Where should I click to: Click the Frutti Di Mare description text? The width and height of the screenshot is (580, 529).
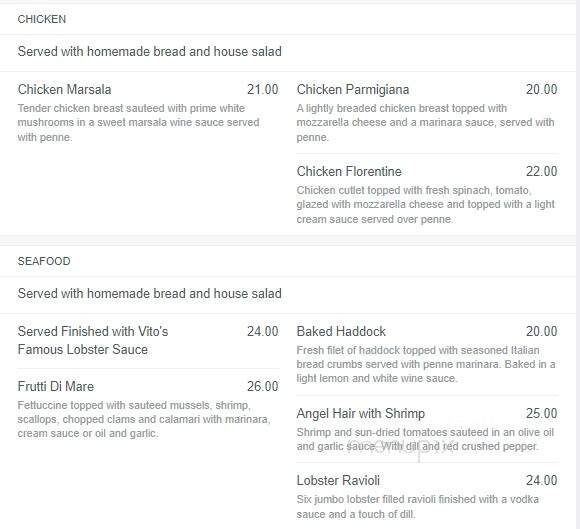[x=144, y=420]
